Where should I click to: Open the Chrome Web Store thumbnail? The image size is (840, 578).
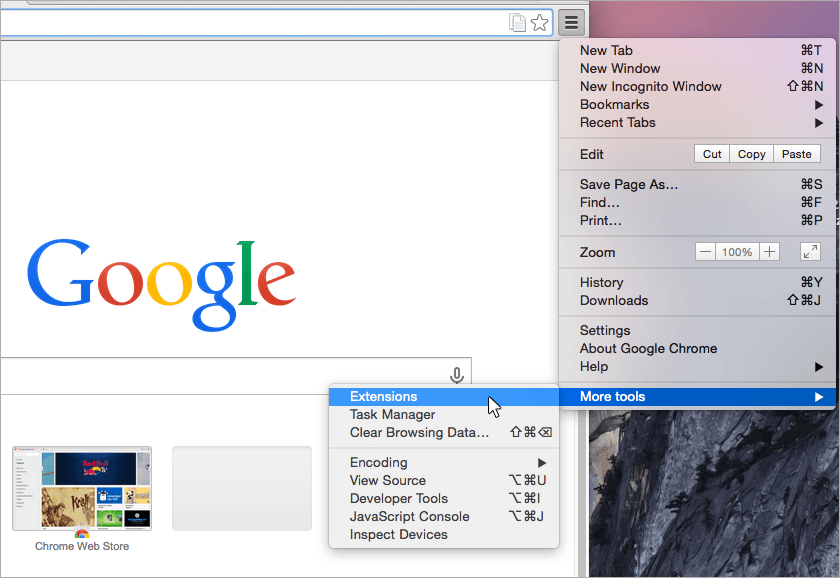[x=82, y=489]
